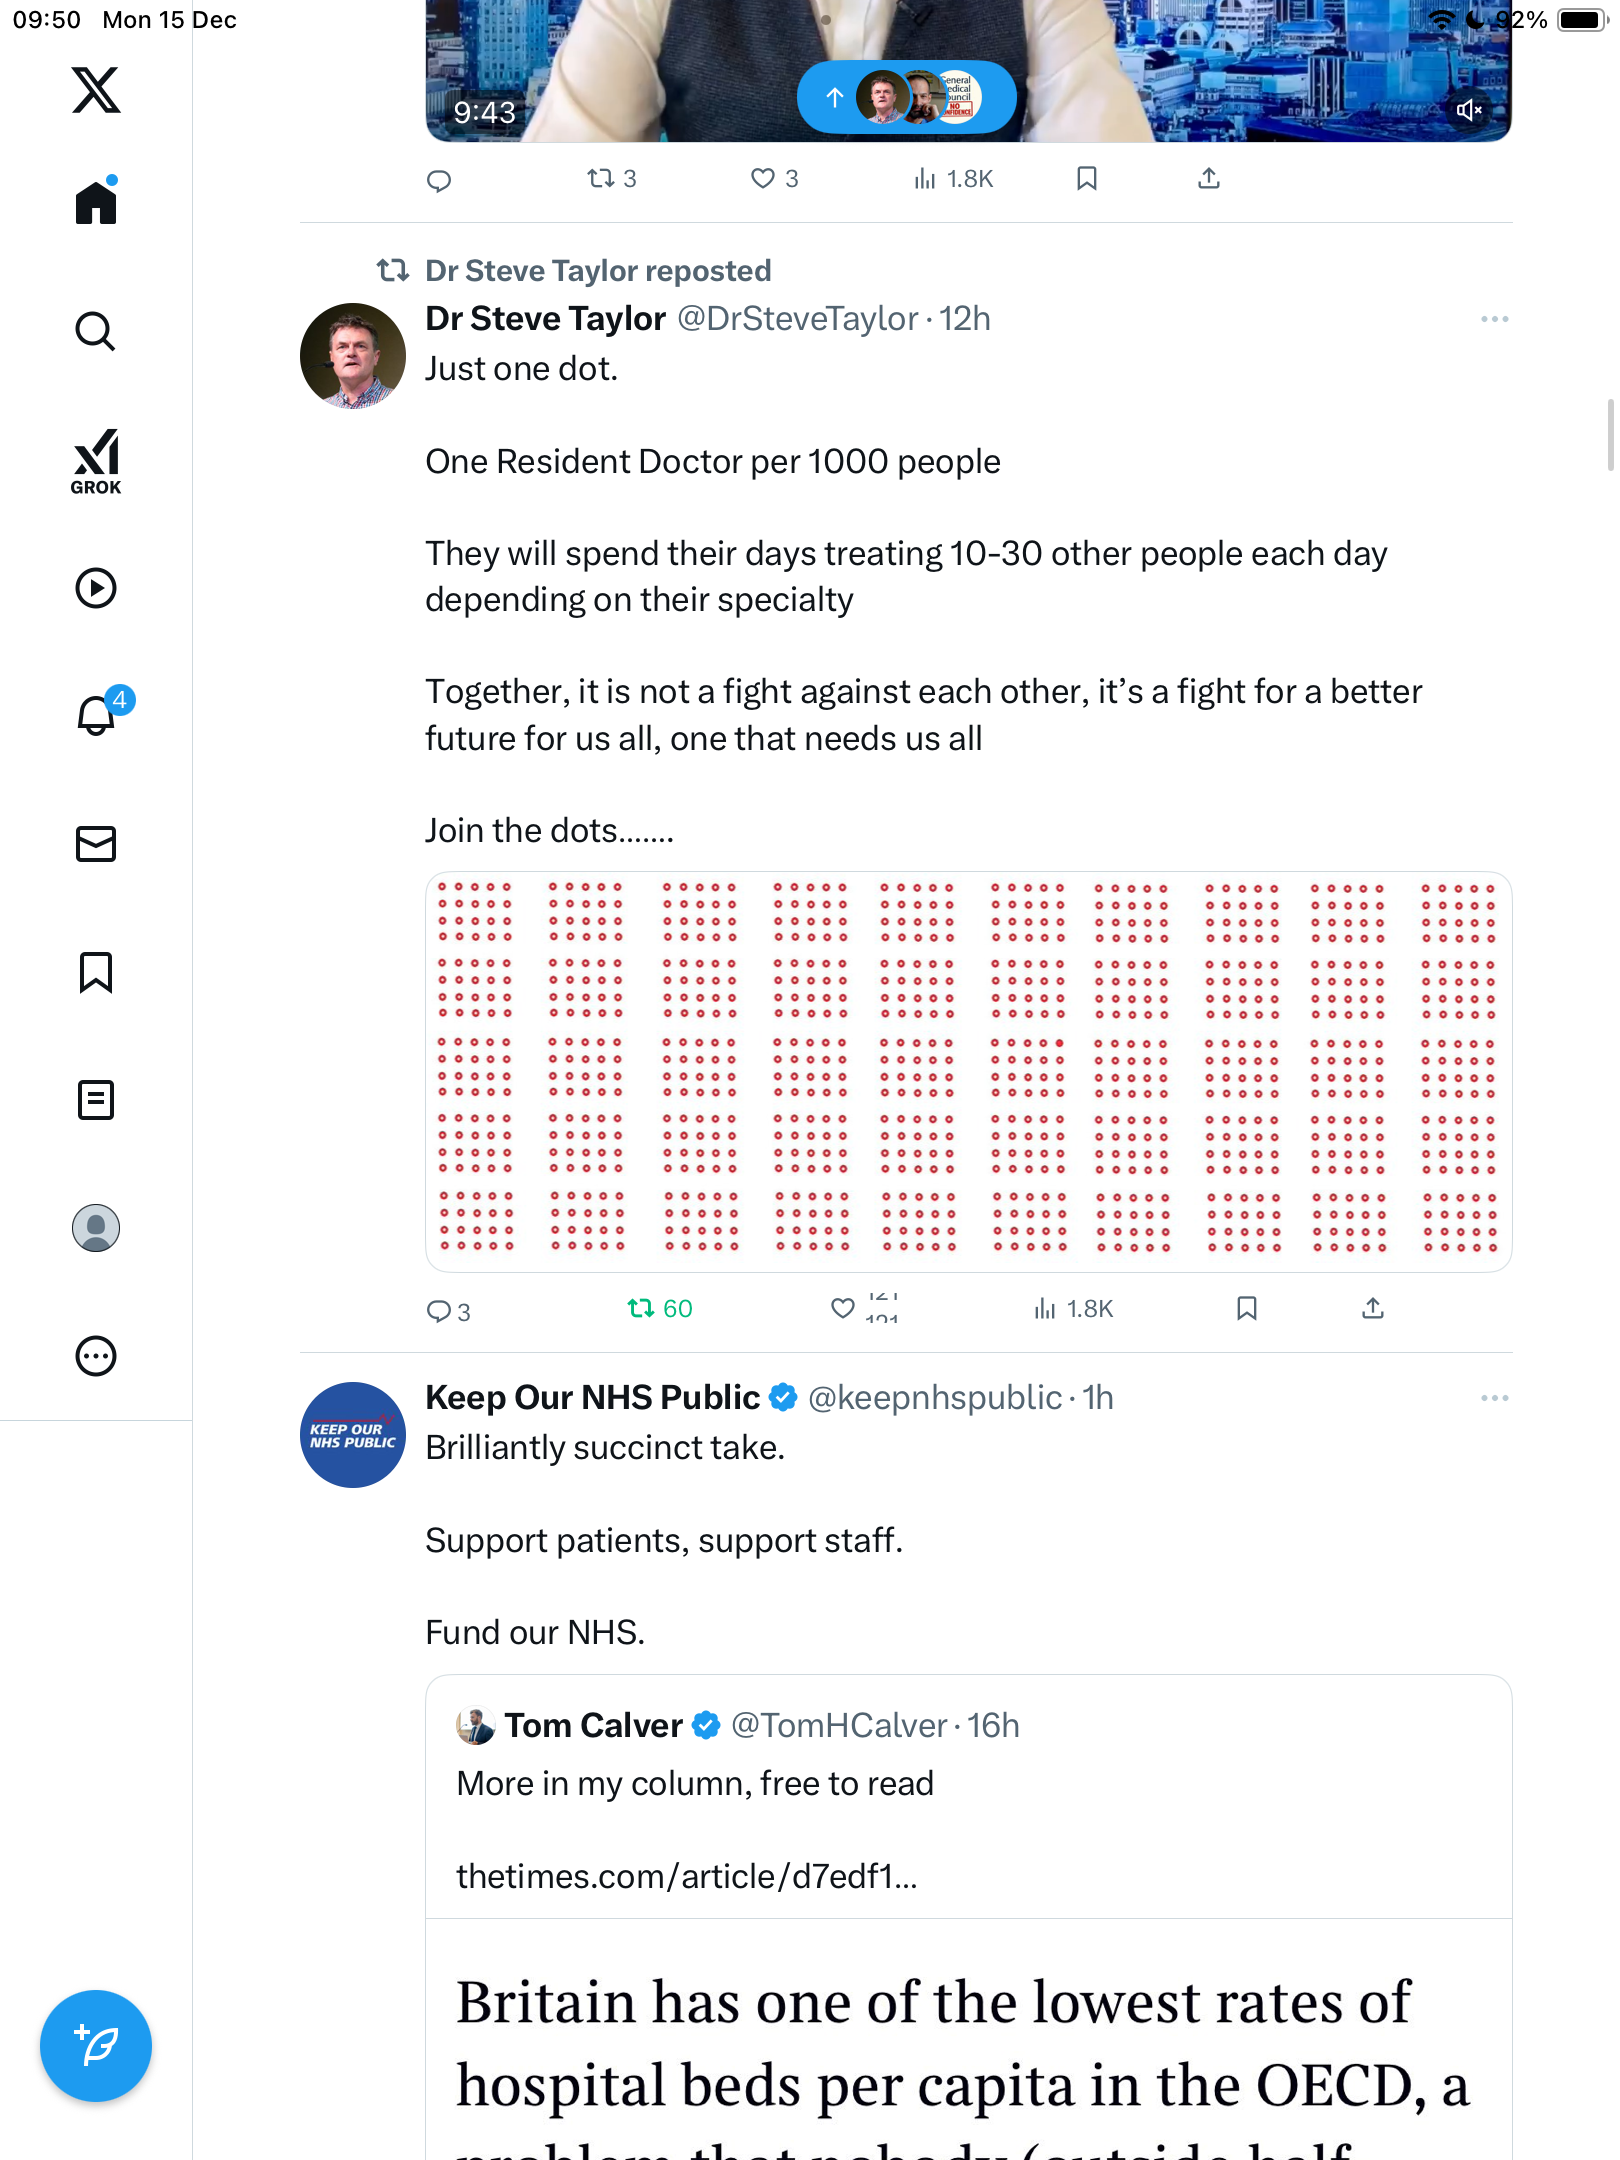Open the Search page
Screen dimensions: 1620x2160
pos(96,331)
